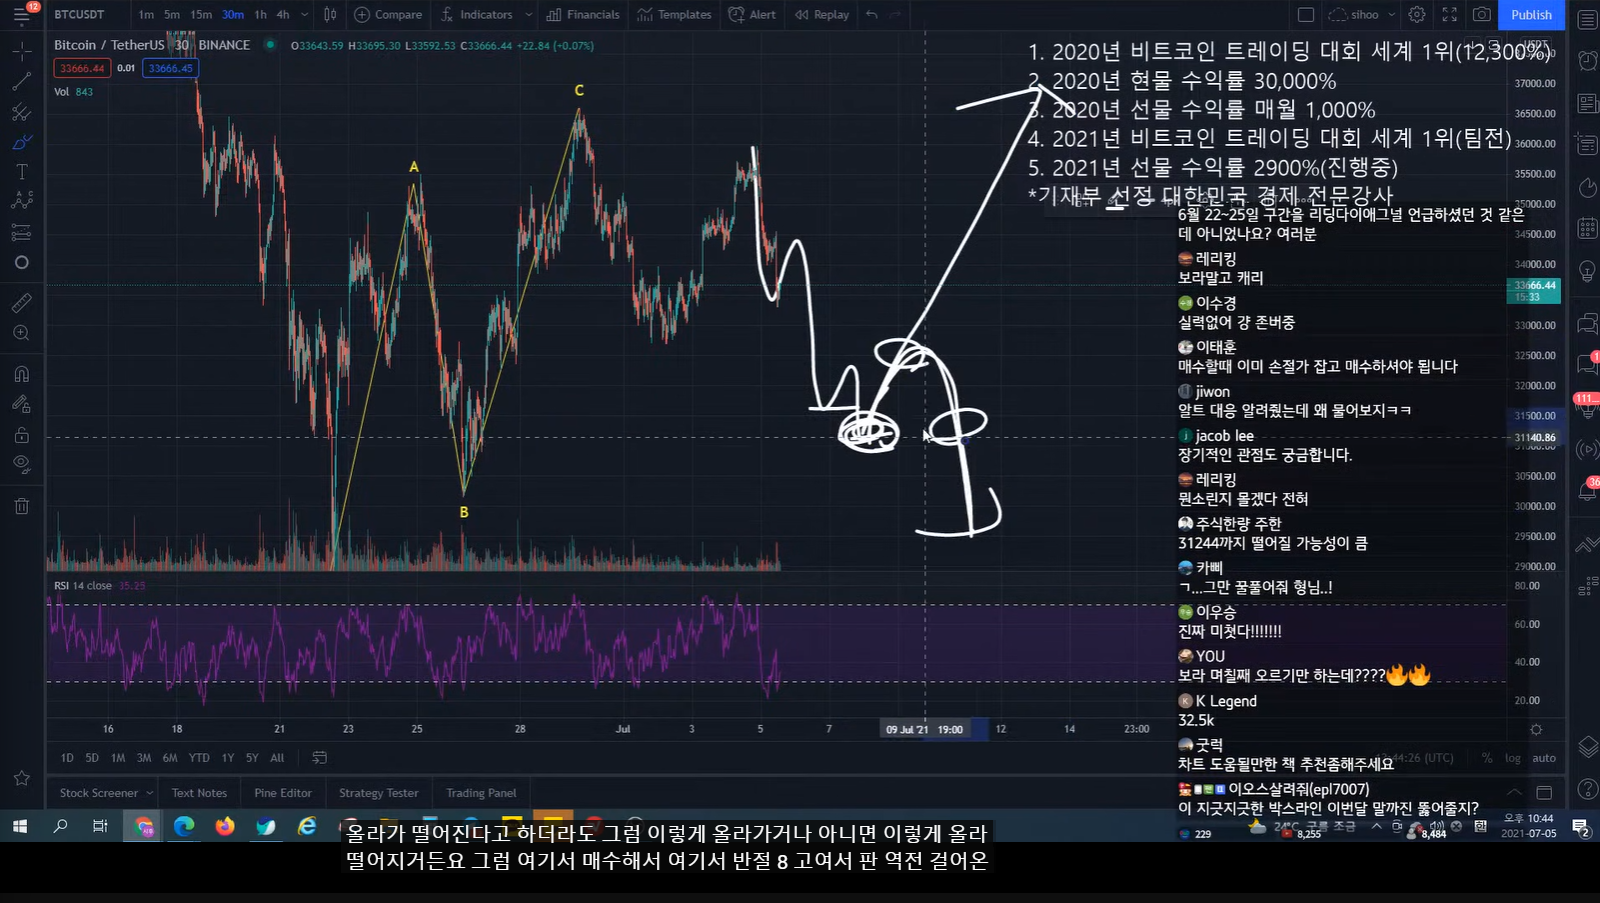
Task: Click the Compare symbol button
Action: [389, 15]
